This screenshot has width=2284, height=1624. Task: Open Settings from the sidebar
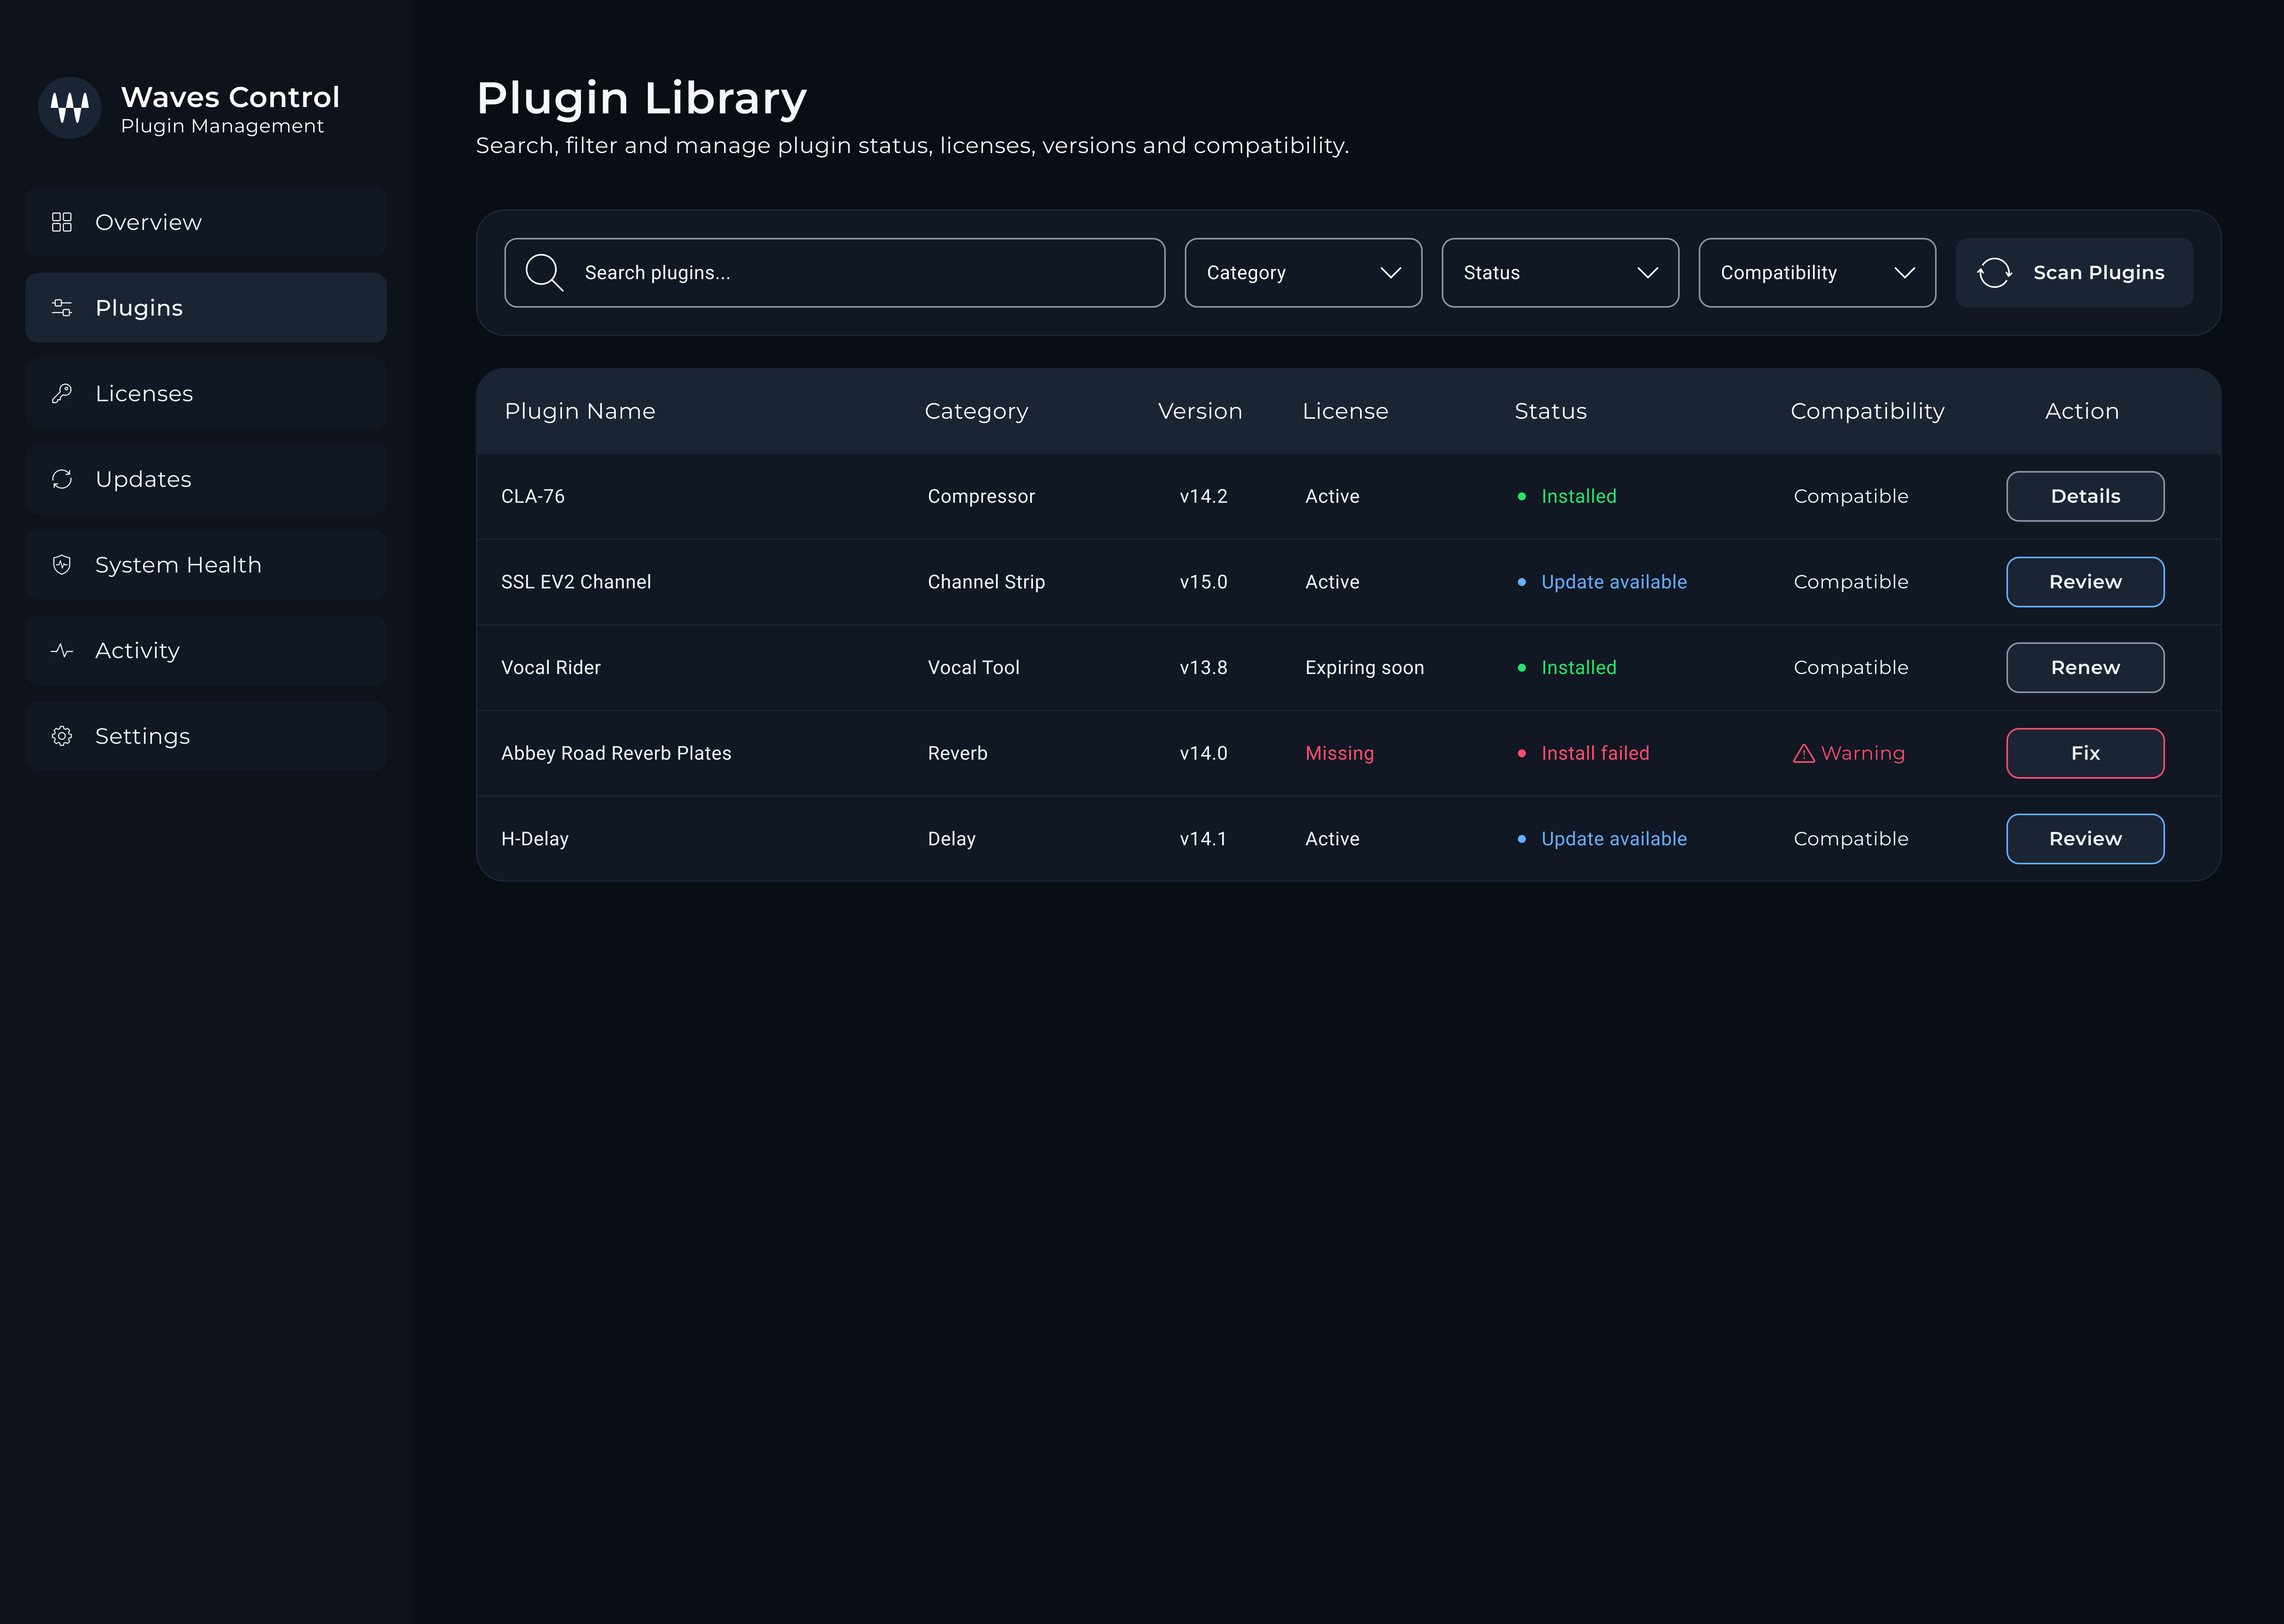(x=206, y=736)
